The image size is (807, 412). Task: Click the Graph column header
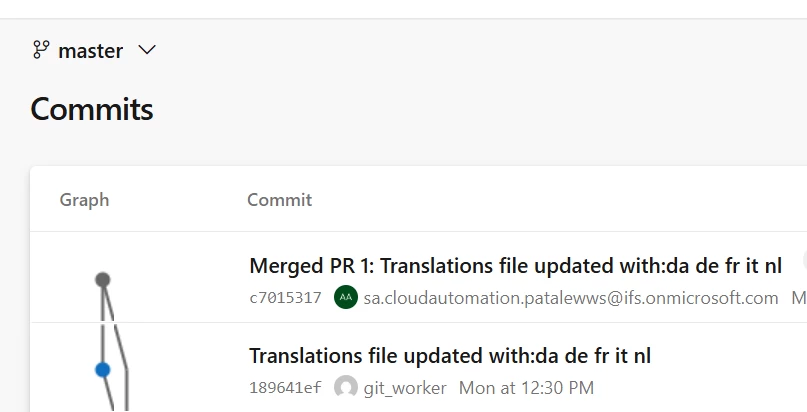(x=84, y=200)
